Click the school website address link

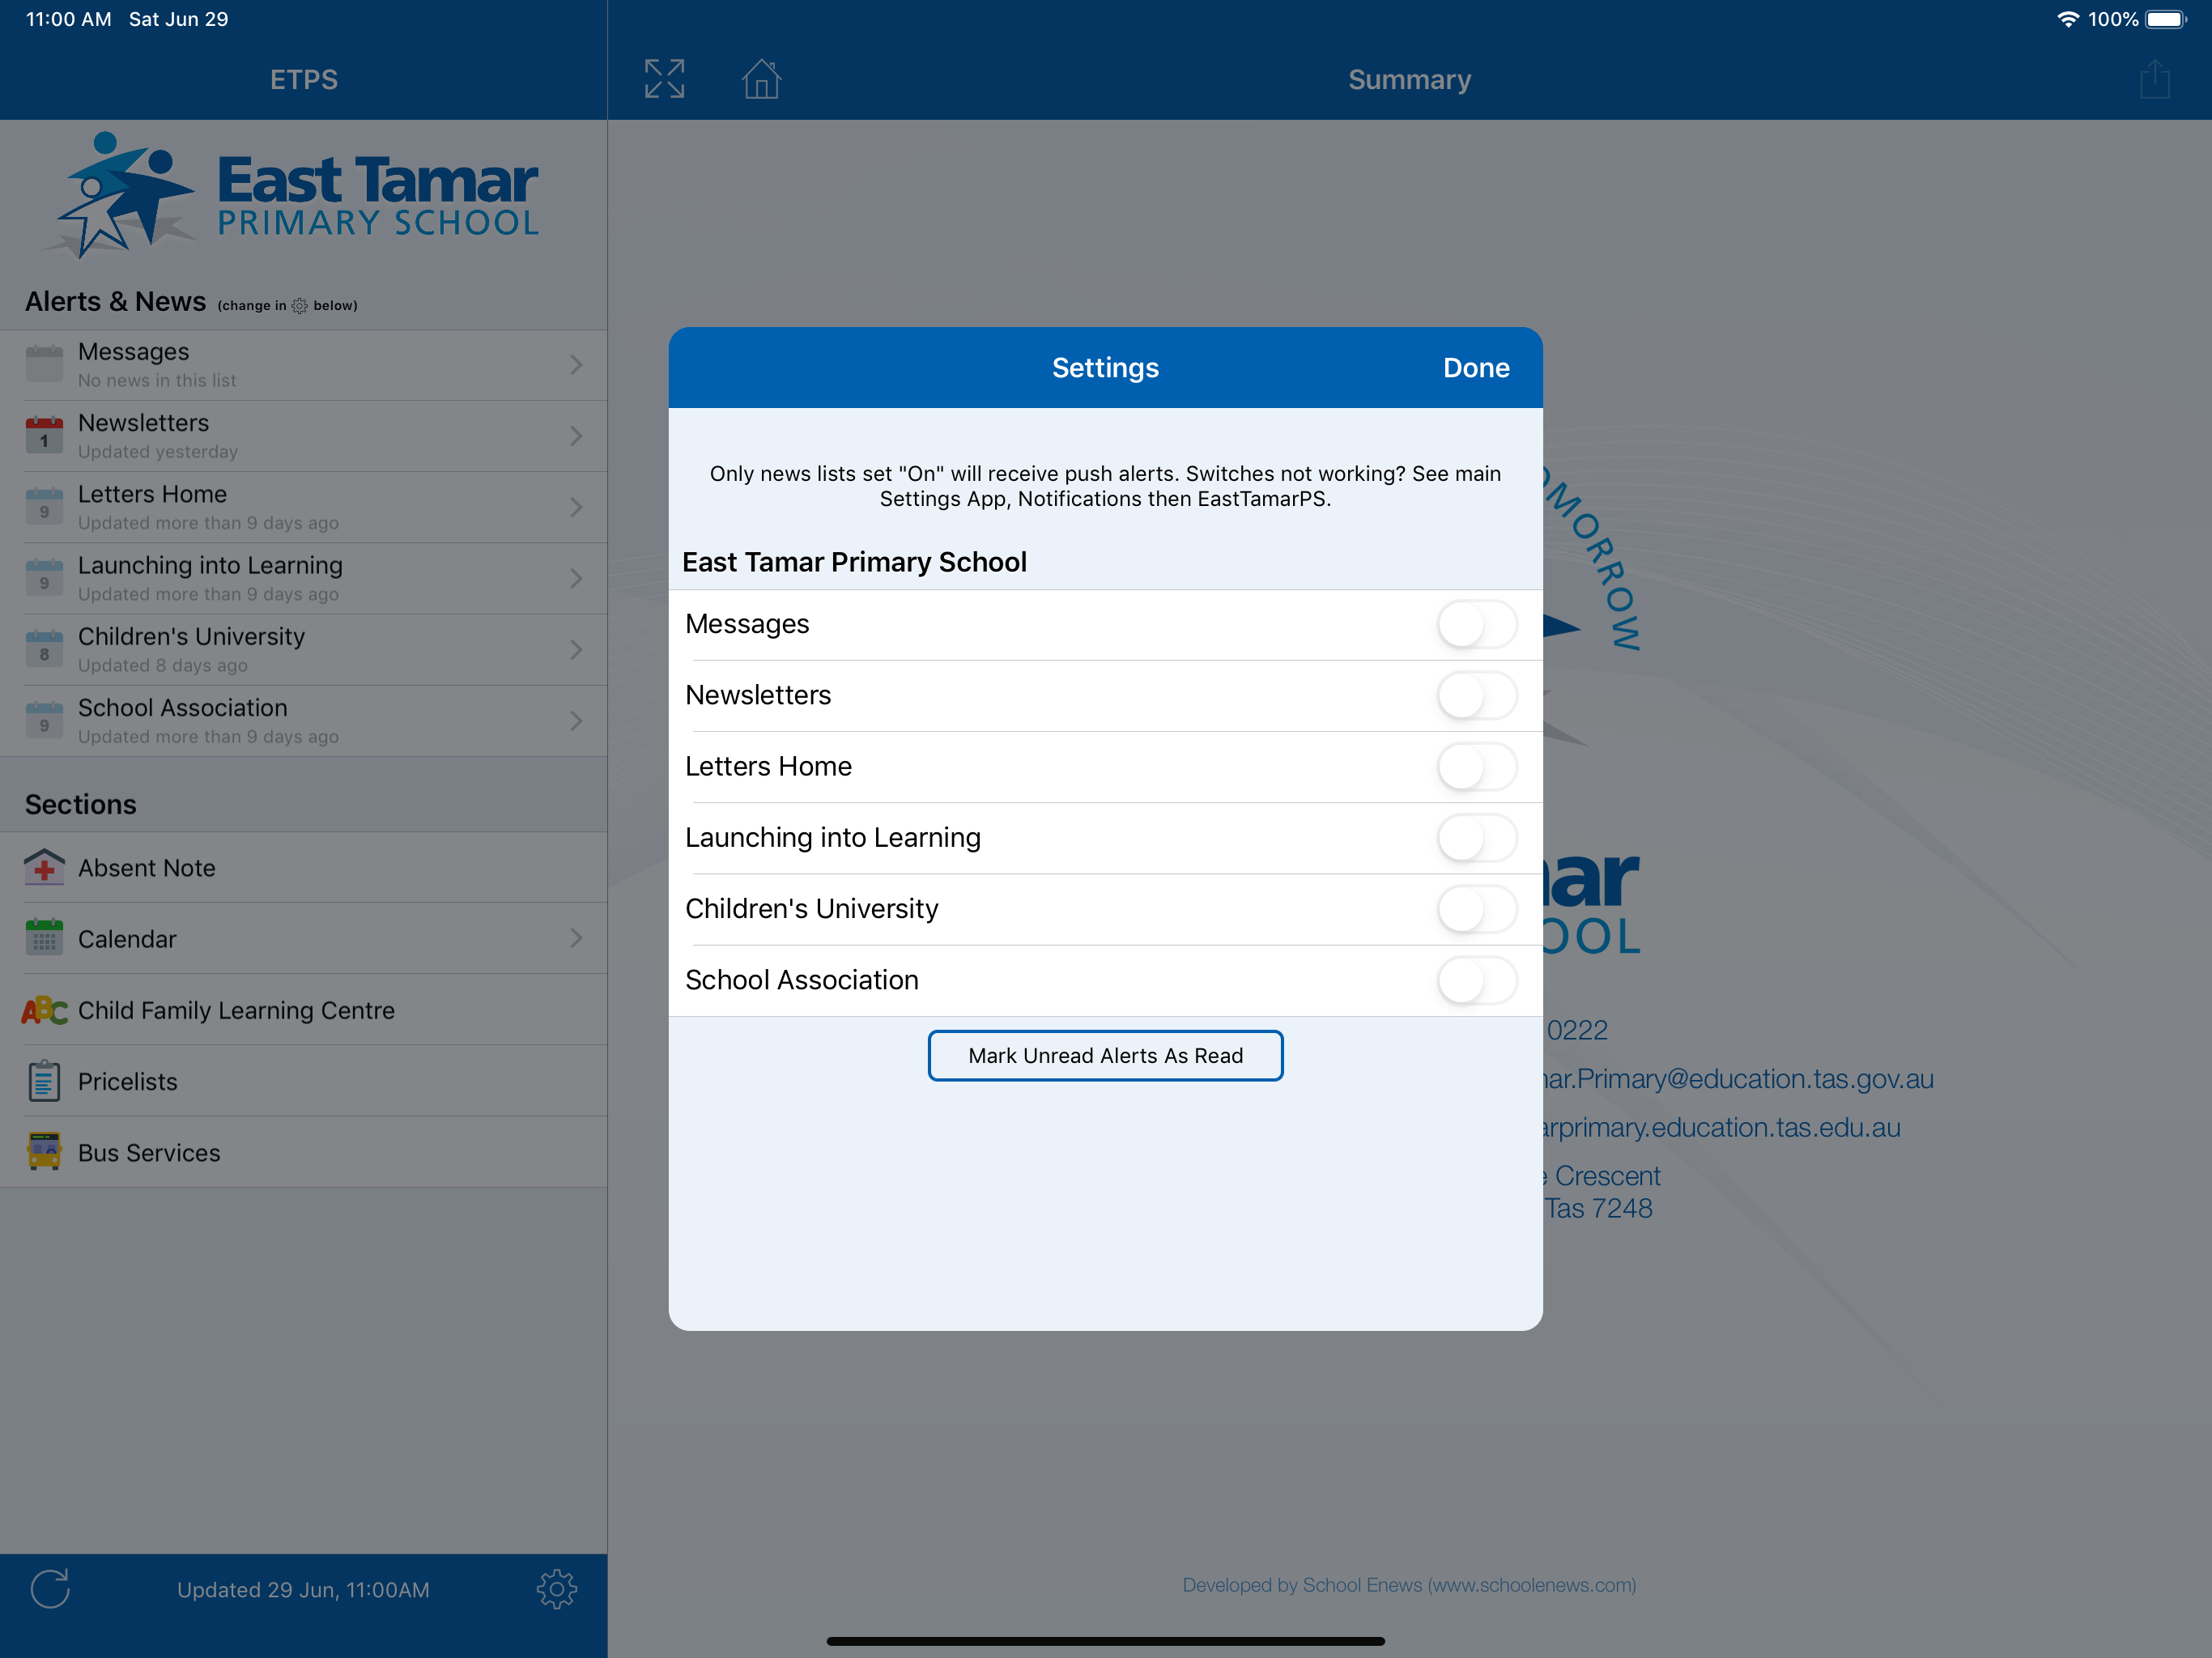coord(1721,1127)
